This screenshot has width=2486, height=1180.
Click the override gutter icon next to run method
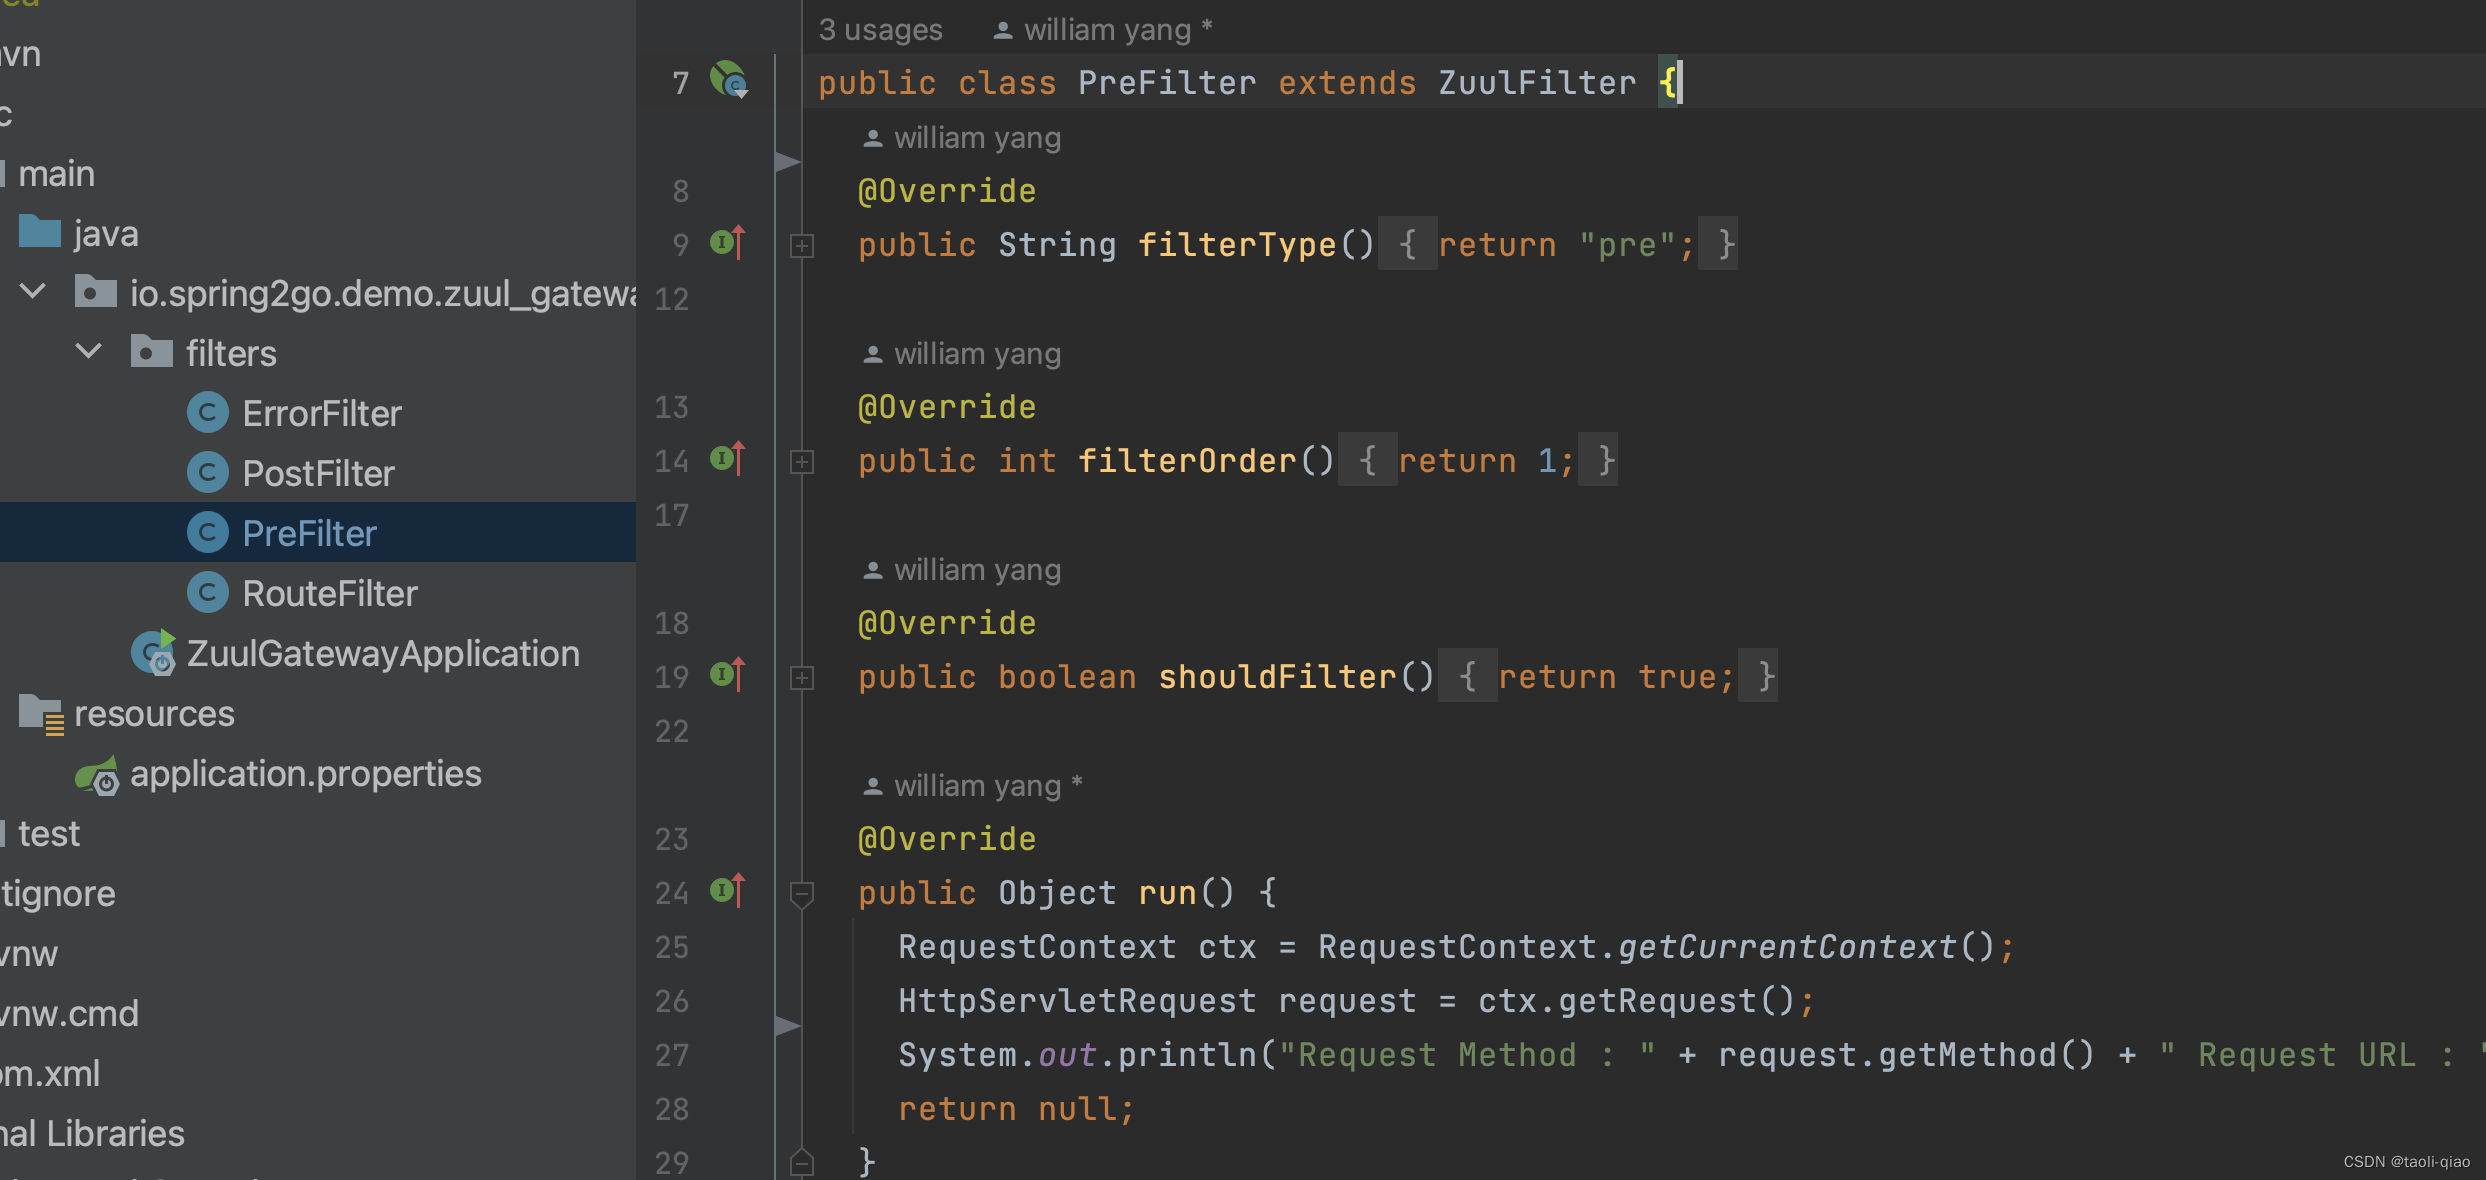pos(727,891)
